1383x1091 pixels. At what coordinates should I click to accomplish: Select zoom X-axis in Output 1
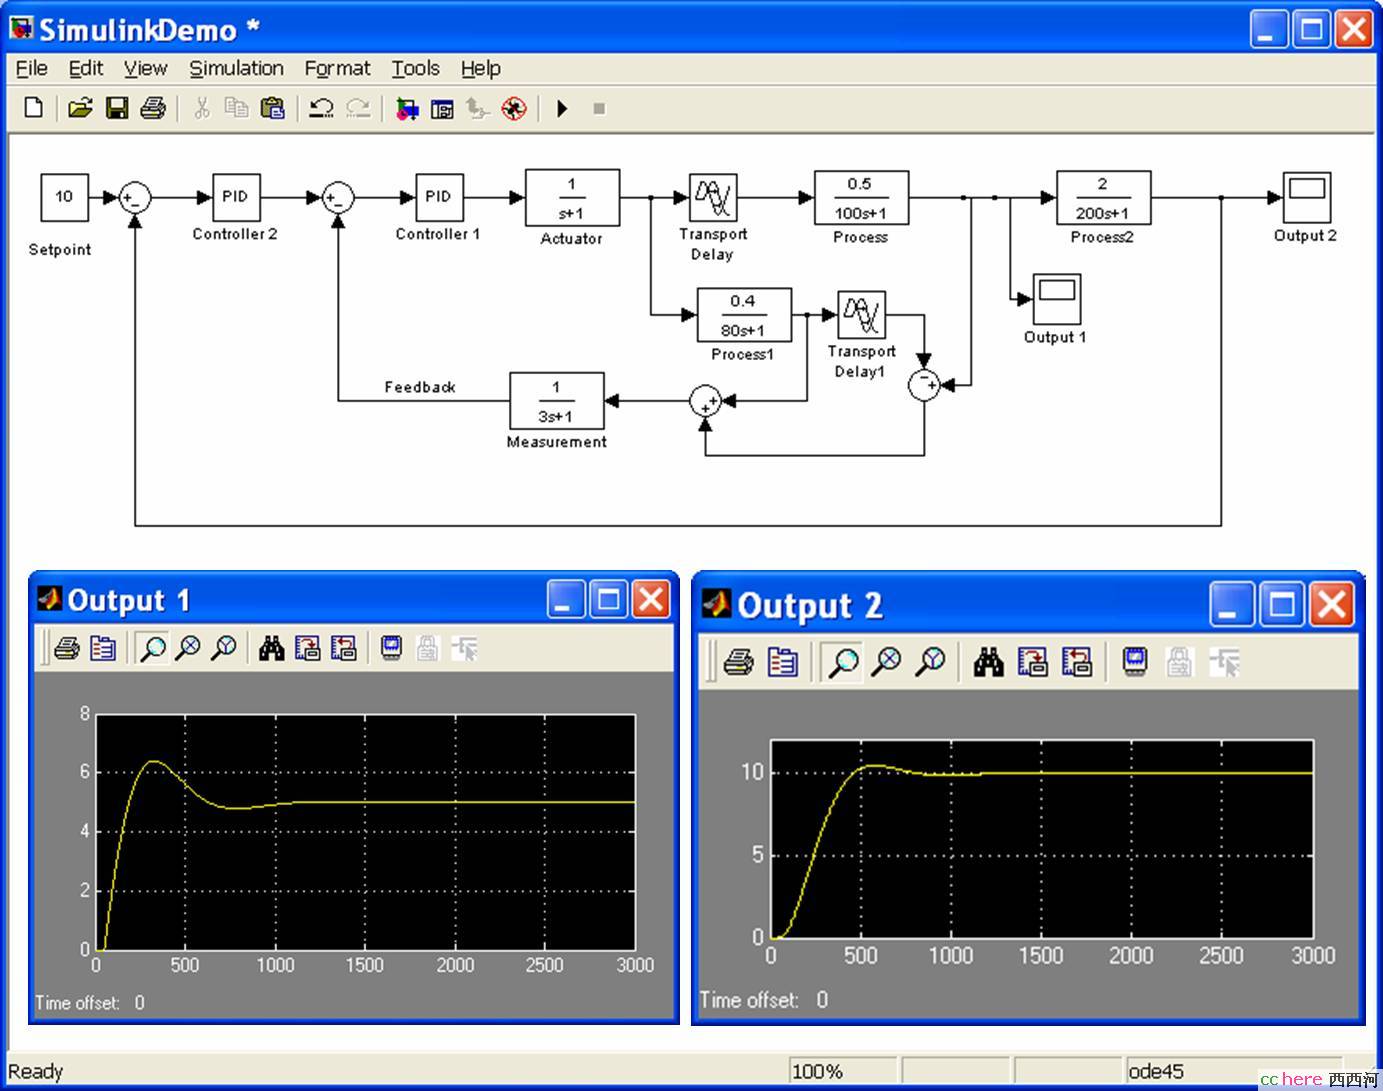(x=188, y=648)
